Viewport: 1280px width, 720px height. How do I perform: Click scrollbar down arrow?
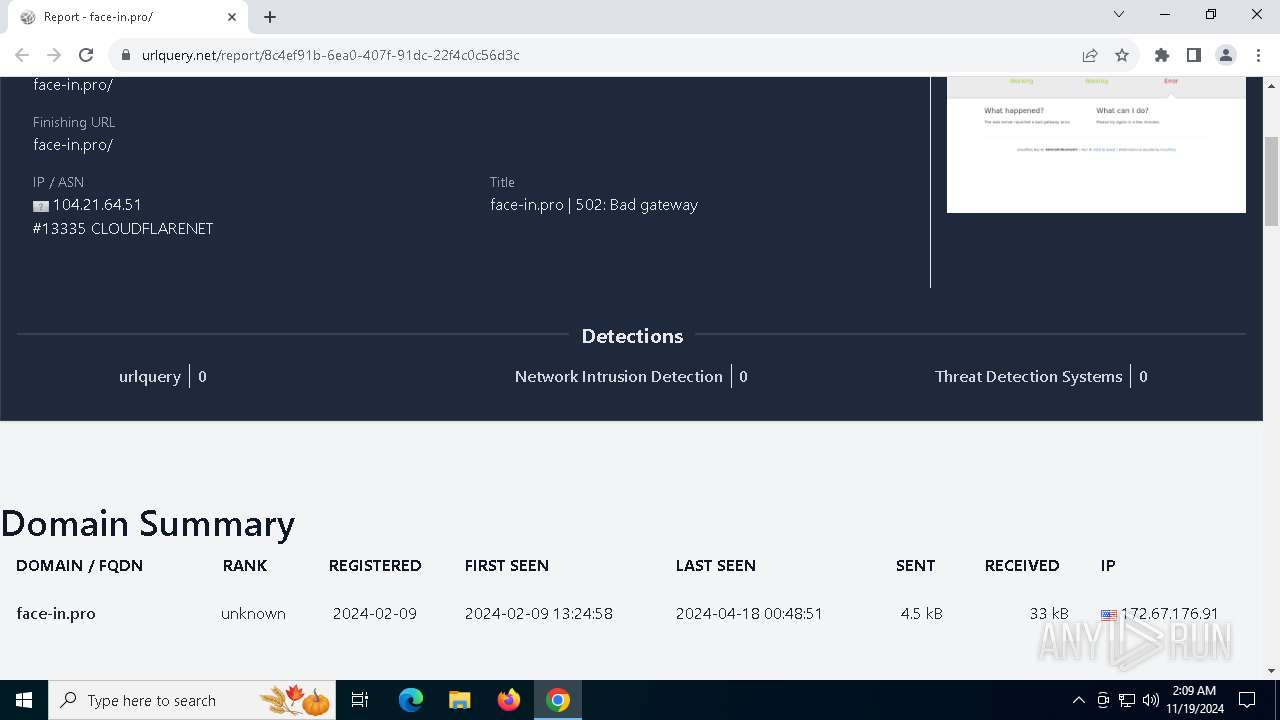coord(1272,671)
